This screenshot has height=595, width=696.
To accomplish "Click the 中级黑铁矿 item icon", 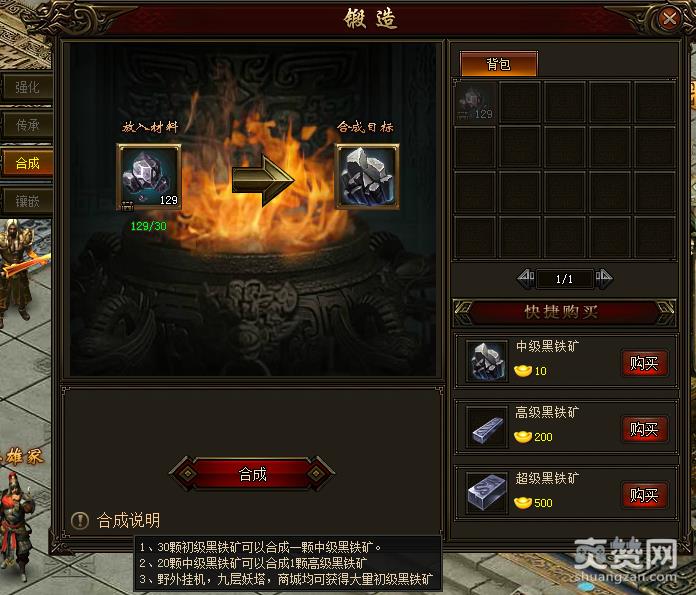I will [x=486, y=361].
